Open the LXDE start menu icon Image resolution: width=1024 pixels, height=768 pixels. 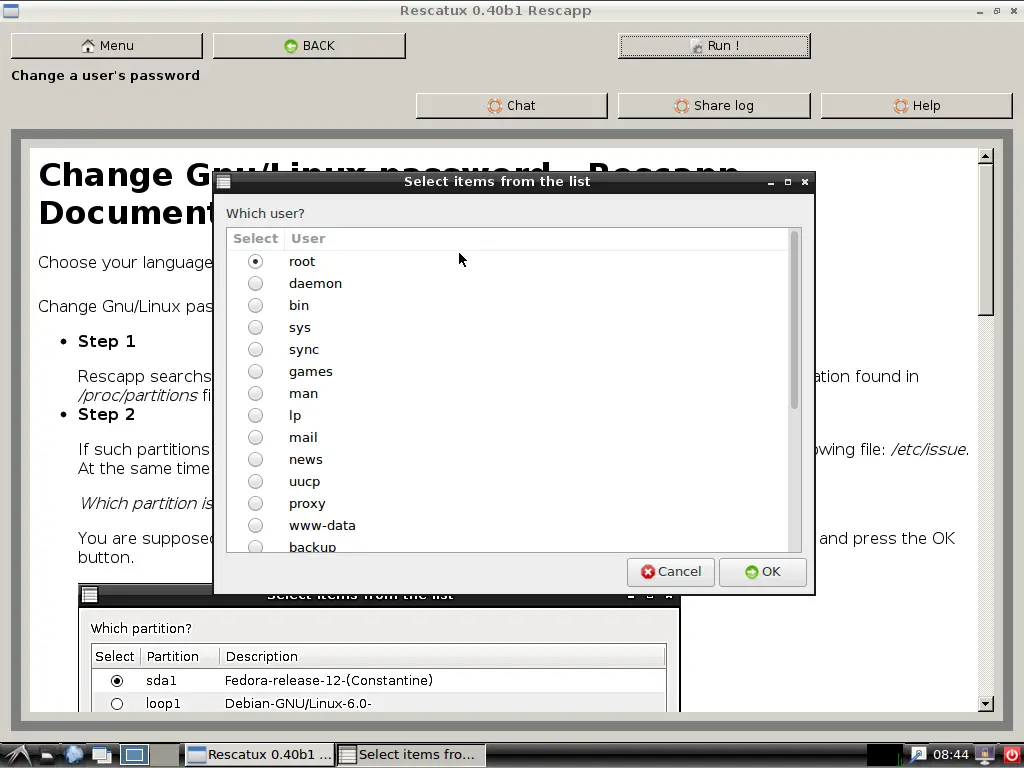coord(16,755)
